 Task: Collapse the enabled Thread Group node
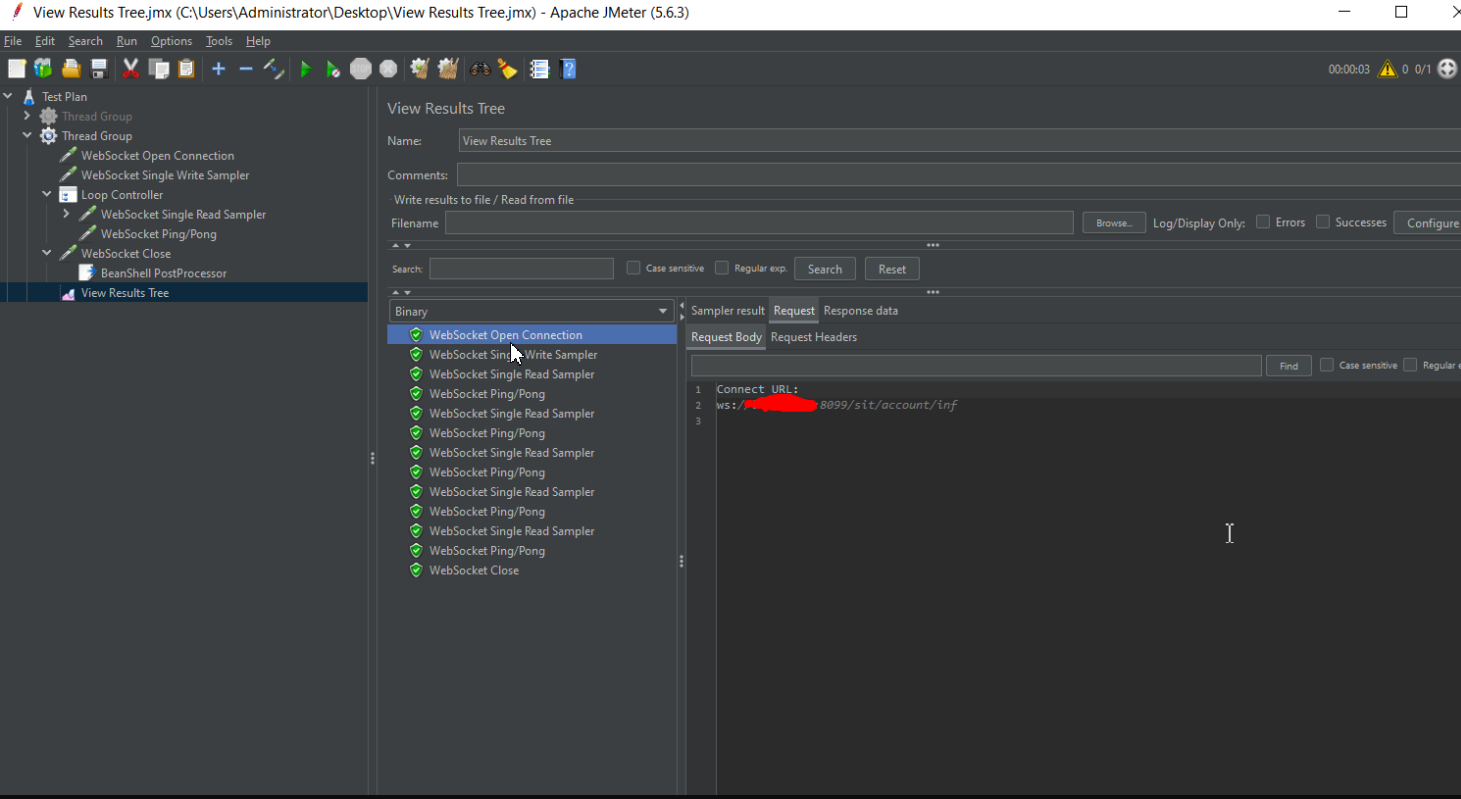tap(27, 136)
